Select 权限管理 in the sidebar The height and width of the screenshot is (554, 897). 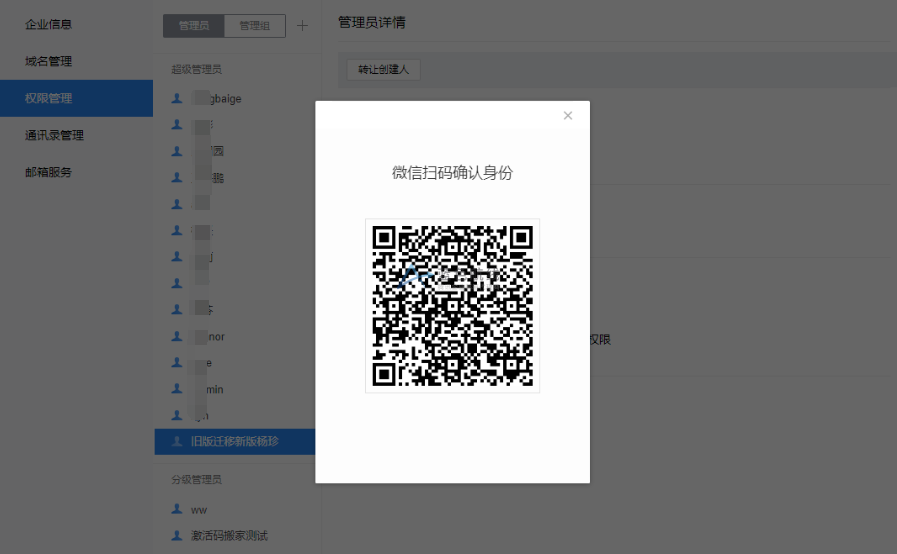tap(76, 98)
